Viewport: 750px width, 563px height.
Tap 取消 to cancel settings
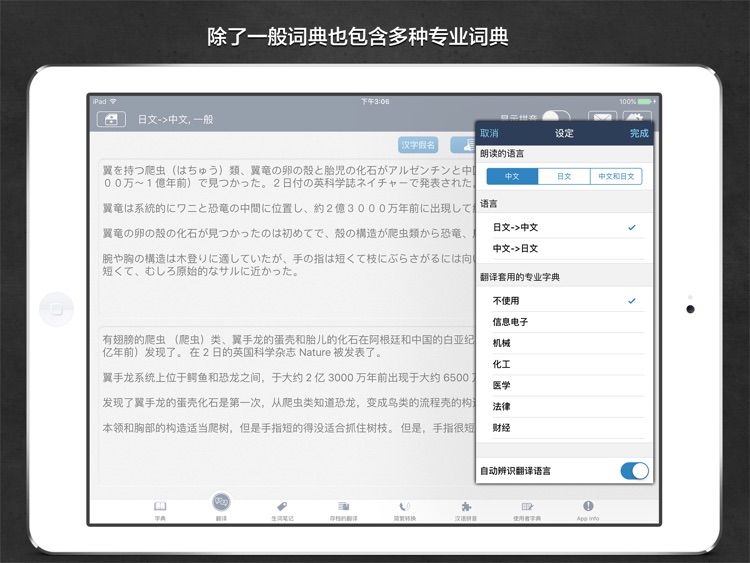click(489, 133)
